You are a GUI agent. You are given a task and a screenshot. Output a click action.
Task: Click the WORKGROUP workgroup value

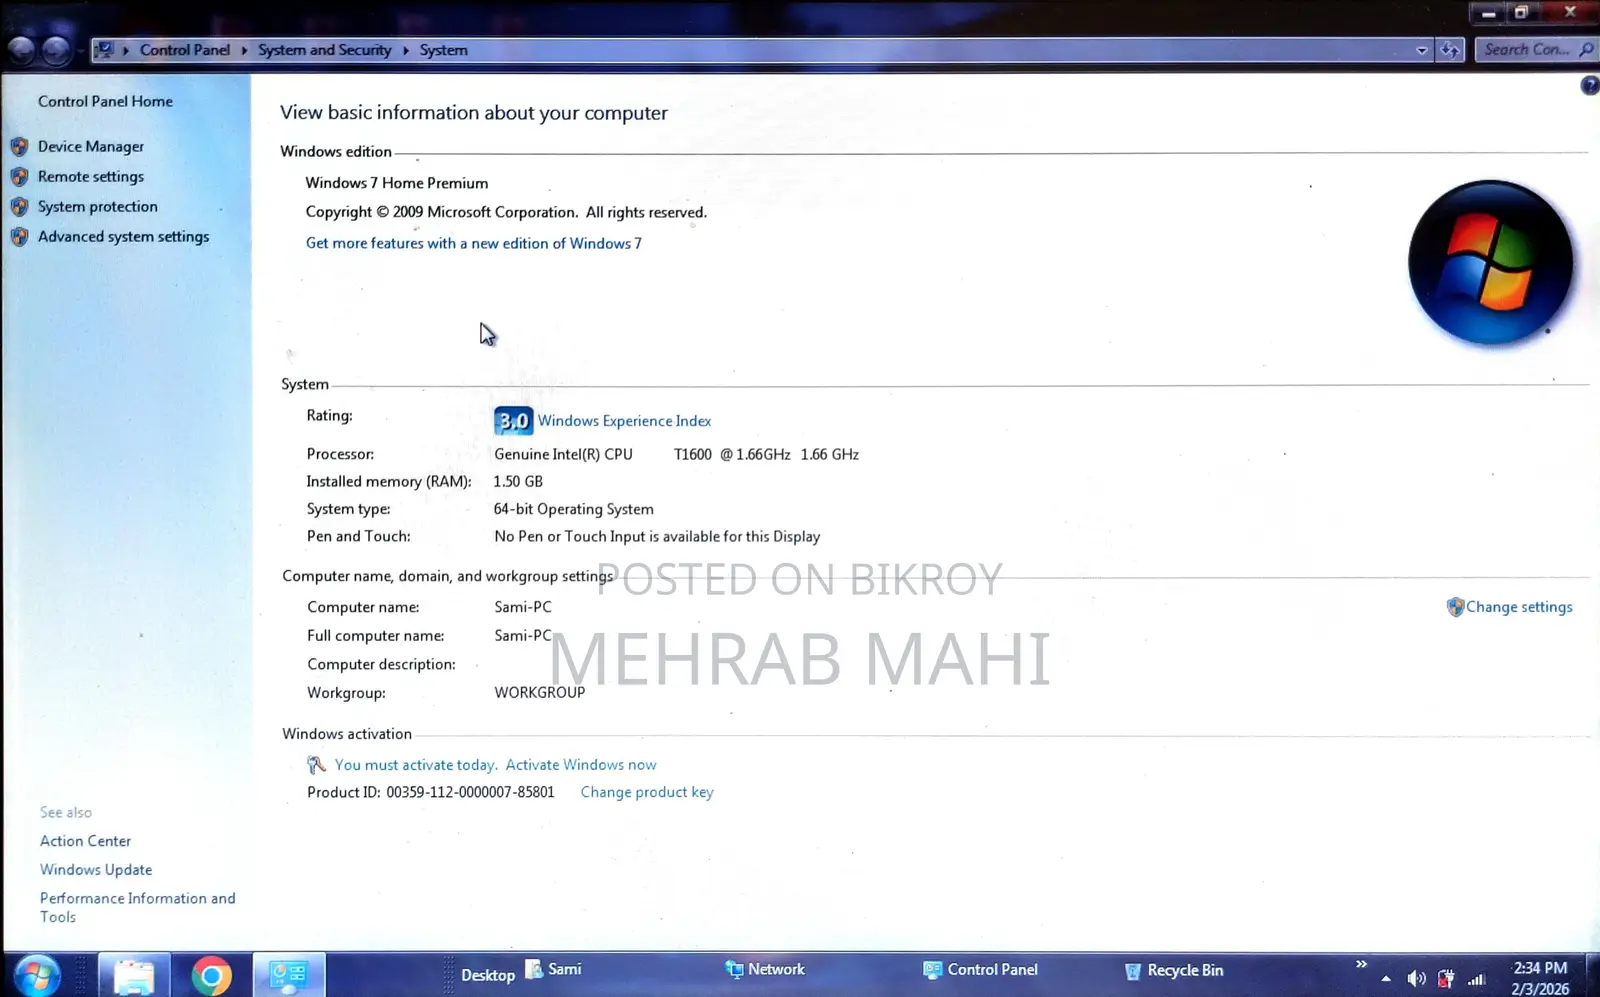(x=540, y=693)
